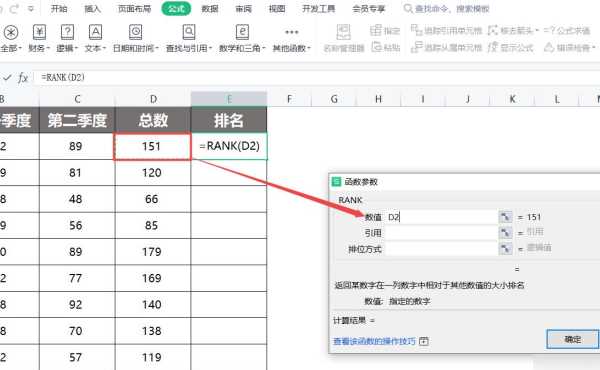Click the formula bar showing =RANK(D2)

(x=318, y=78)
